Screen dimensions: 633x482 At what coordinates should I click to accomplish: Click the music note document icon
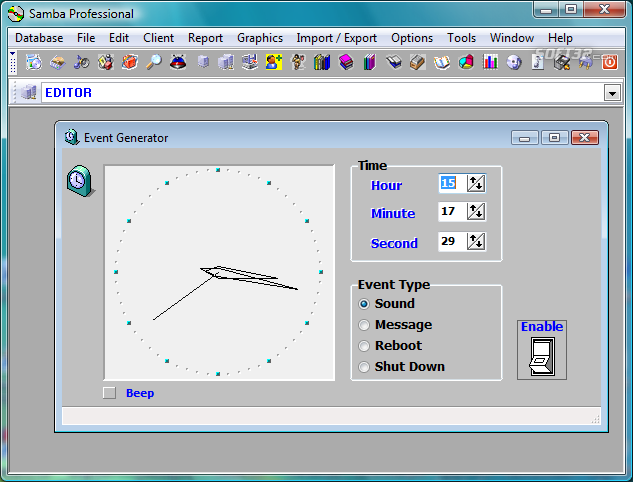pyautogui.click(x=538, y=62)
